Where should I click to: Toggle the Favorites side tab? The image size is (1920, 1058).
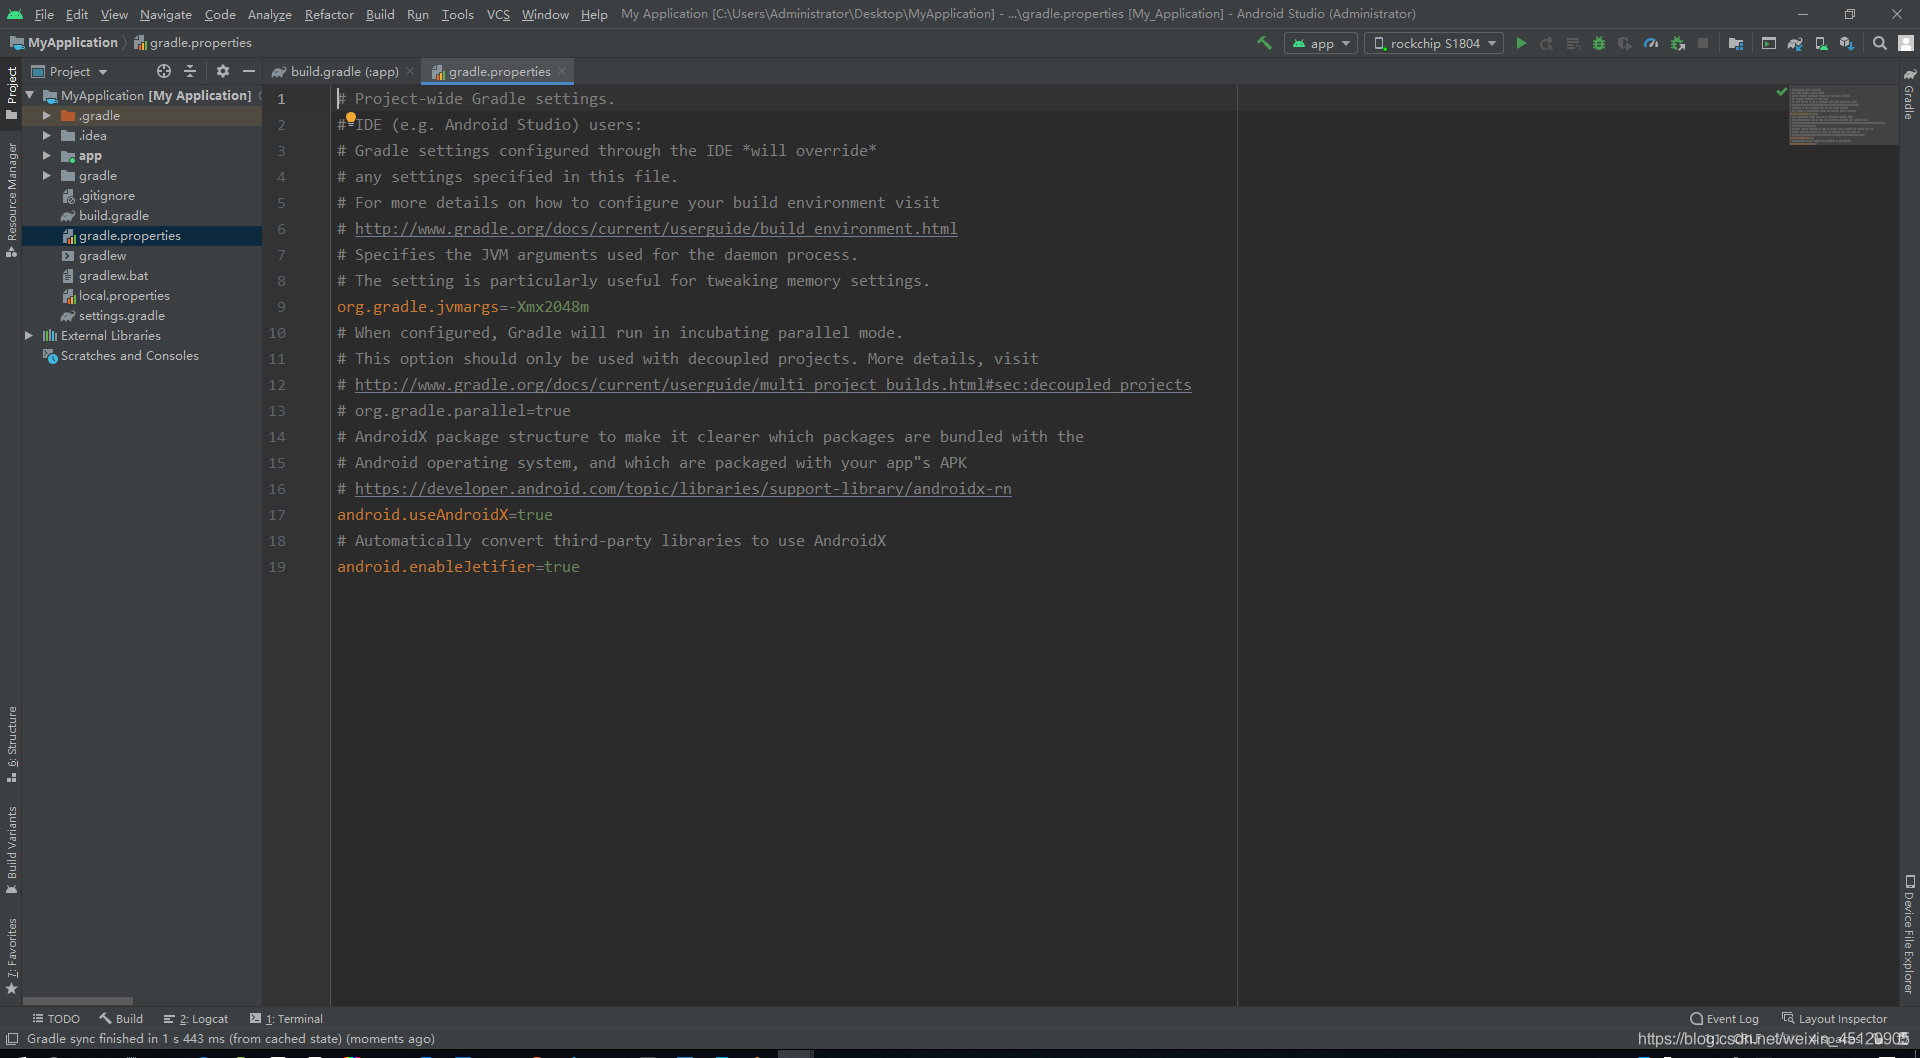click(12, 957)
